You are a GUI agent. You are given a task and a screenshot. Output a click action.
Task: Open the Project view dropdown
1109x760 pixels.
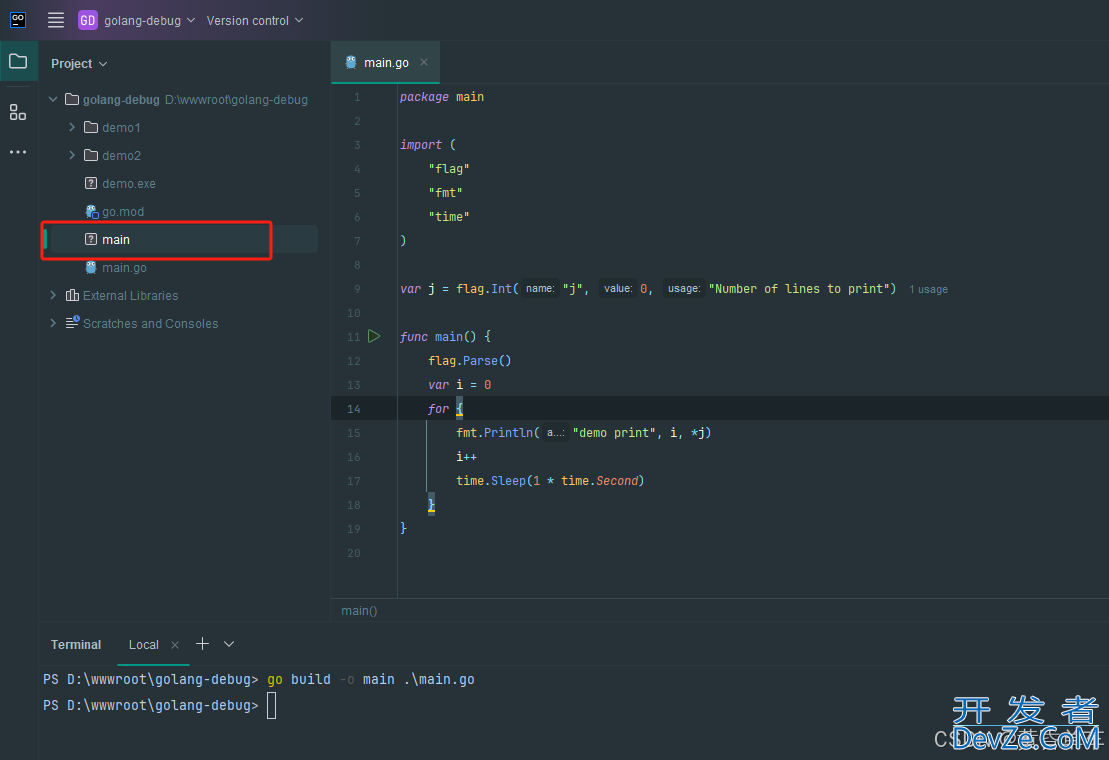coord(79,64)
